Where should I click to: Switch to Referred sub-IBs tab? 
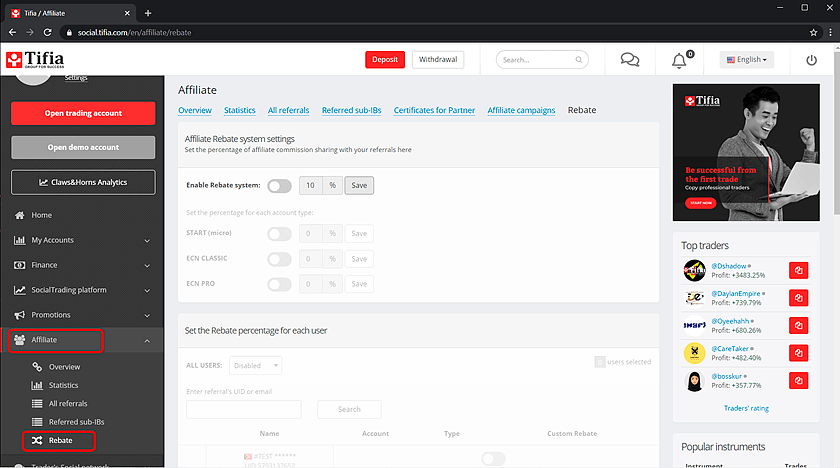click(351, 110)
